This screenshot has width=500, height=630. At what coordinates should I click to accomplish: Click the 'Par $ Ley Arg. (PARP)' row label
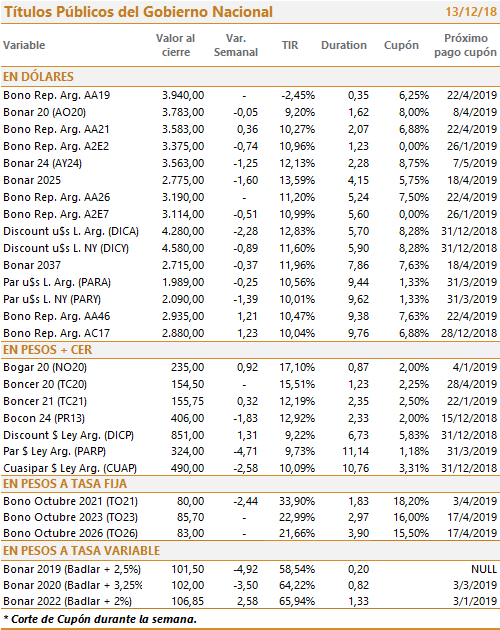(x=54, y=451)
